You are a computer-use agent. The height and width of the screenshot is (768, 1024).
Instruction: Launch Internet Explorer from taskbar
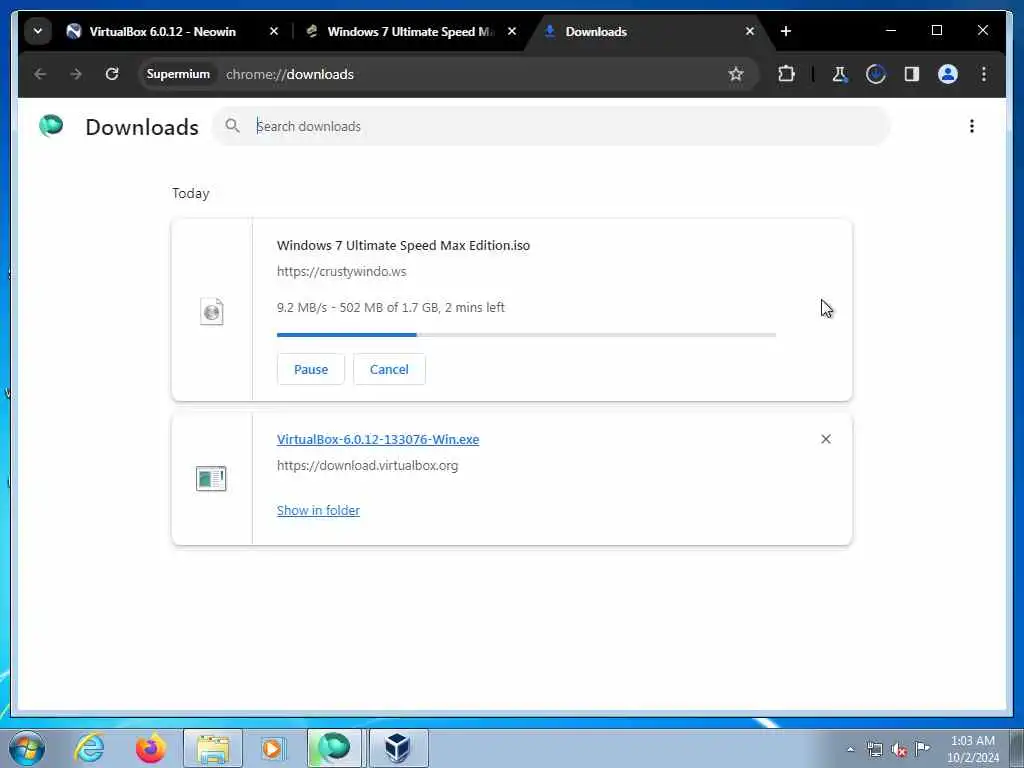pos(89,748)
